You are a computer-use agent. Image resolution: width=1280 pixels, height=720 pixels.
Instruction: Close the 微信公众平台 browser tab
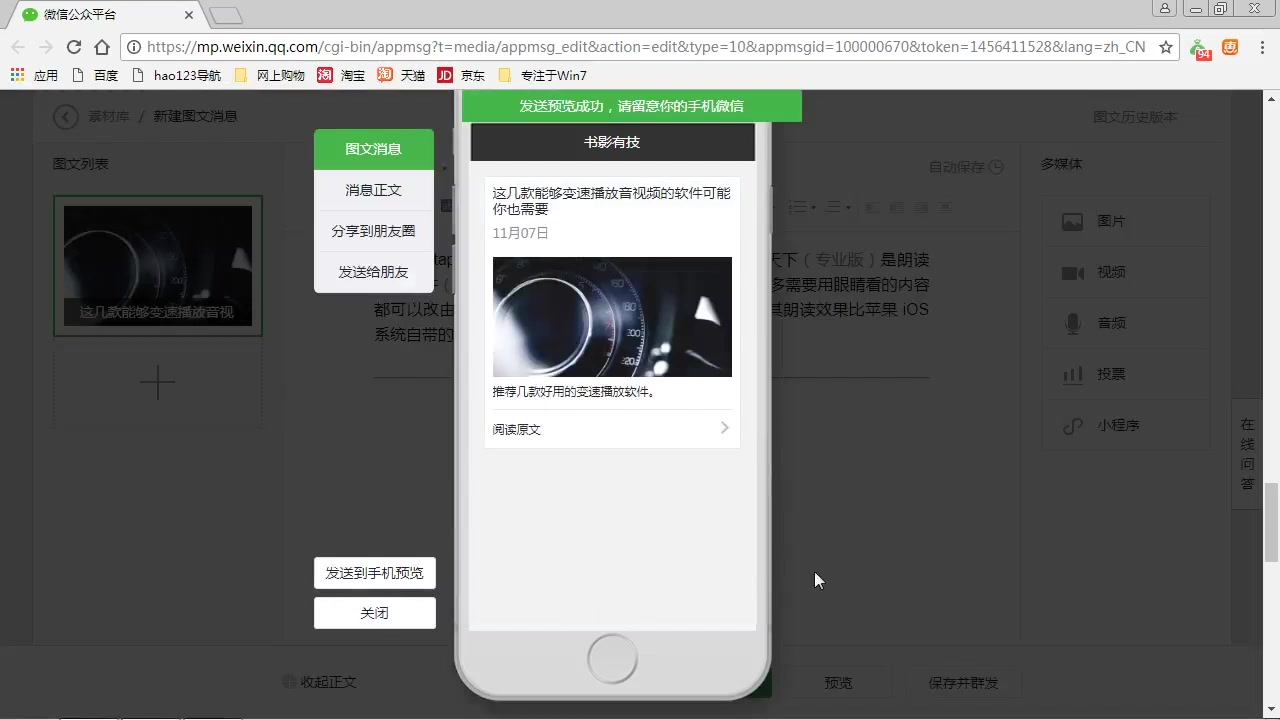pos(190,15)
